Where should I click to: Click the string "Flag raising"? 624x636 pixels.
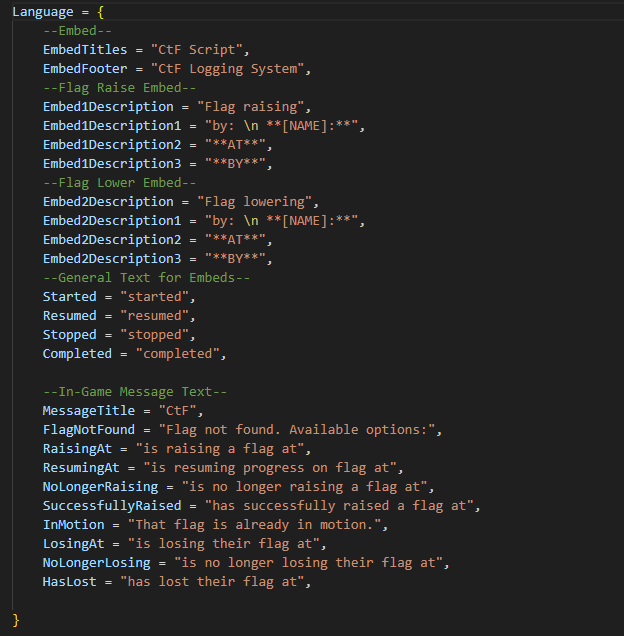click(x=251, y=107)
